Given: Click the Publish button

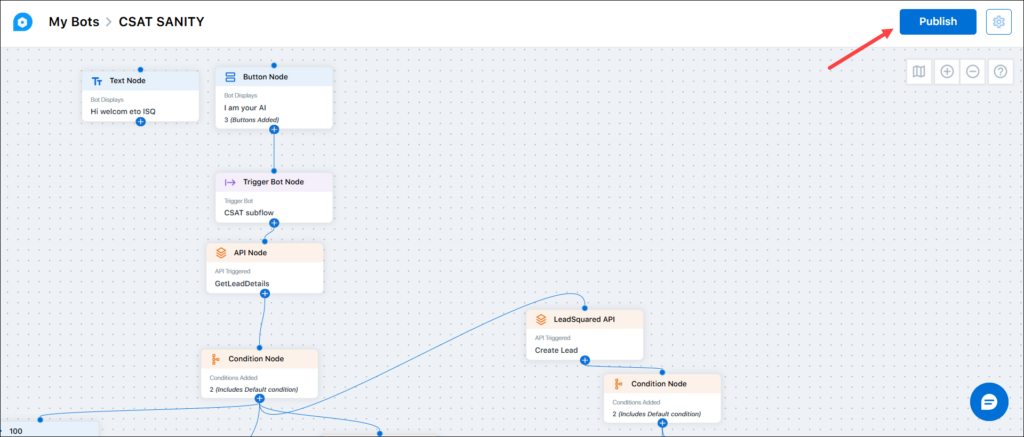Looking at the screenshot, I should 938,22.
